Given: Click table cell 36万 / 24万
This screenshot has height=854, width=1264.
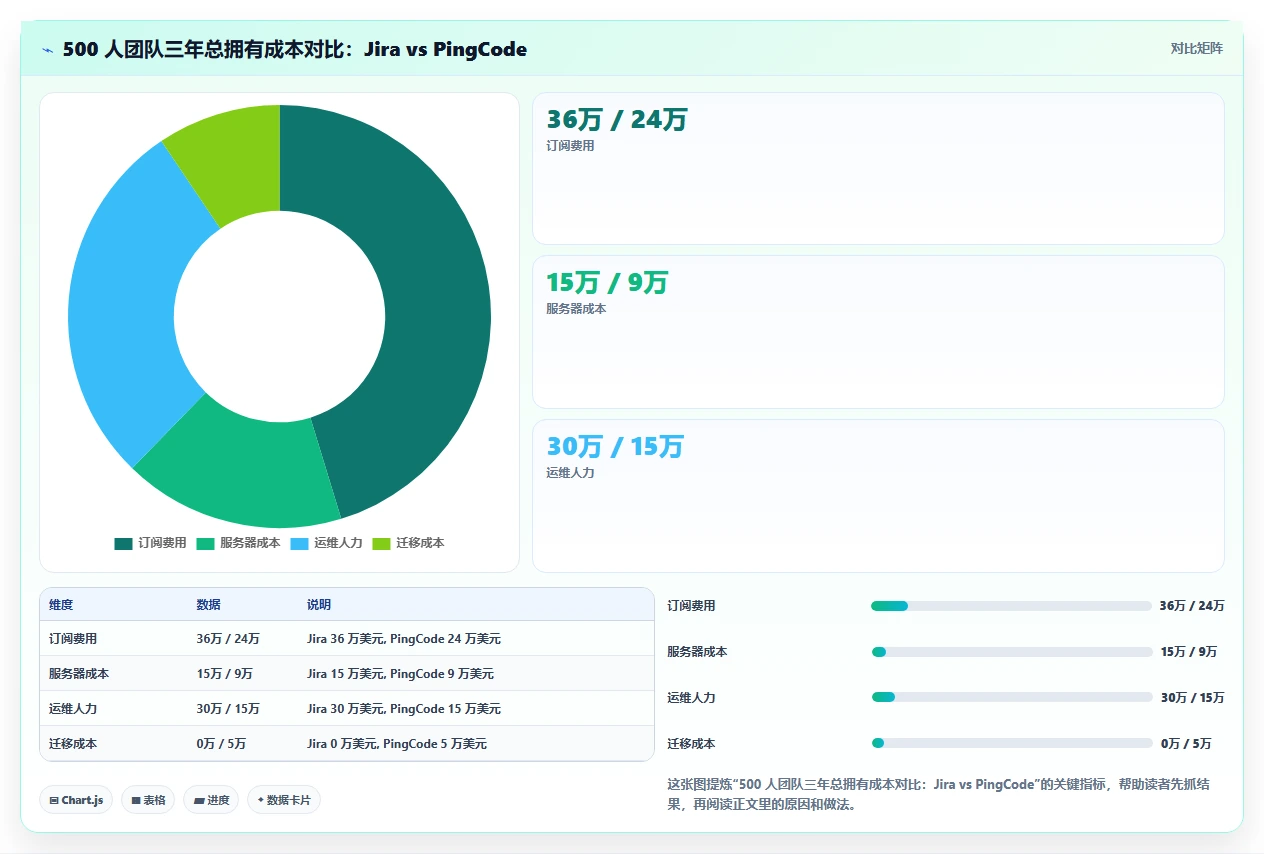Looking at the screenshot, I should coord(228,638).
